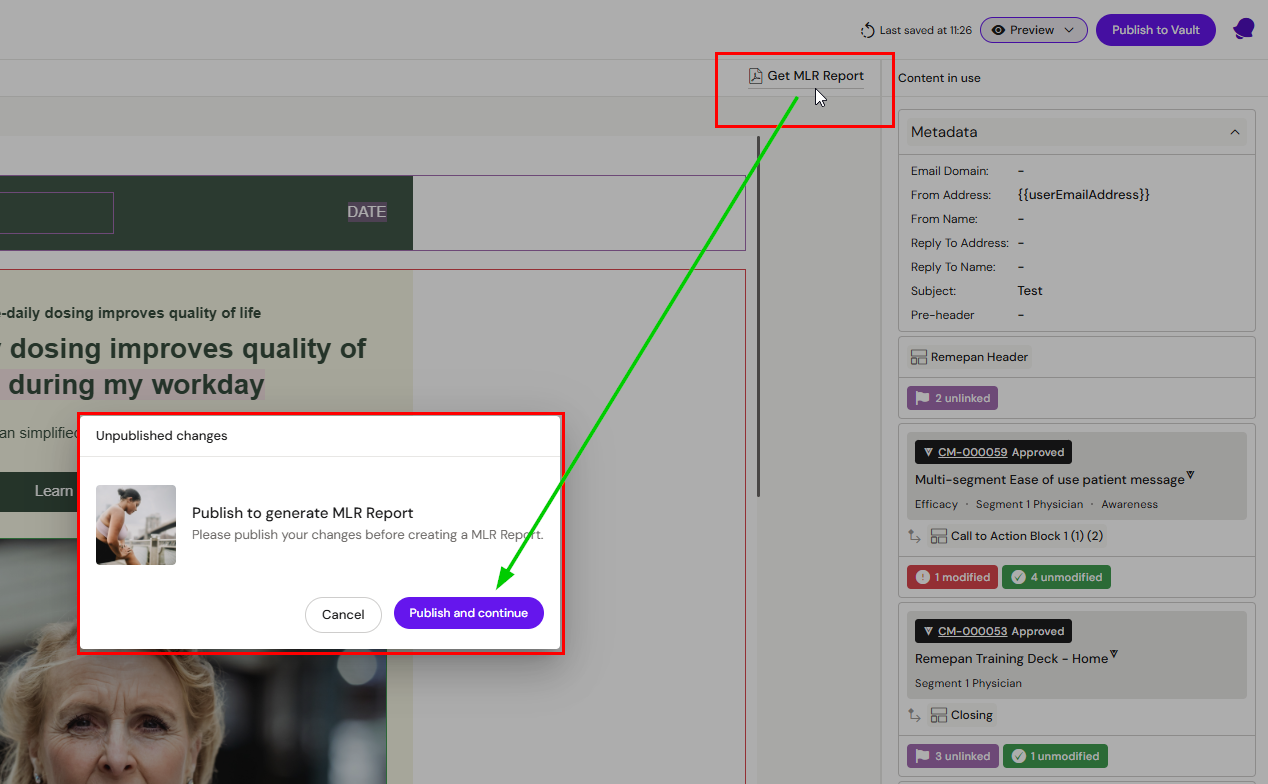Click the woman thumbnail in the dialog

136,525
